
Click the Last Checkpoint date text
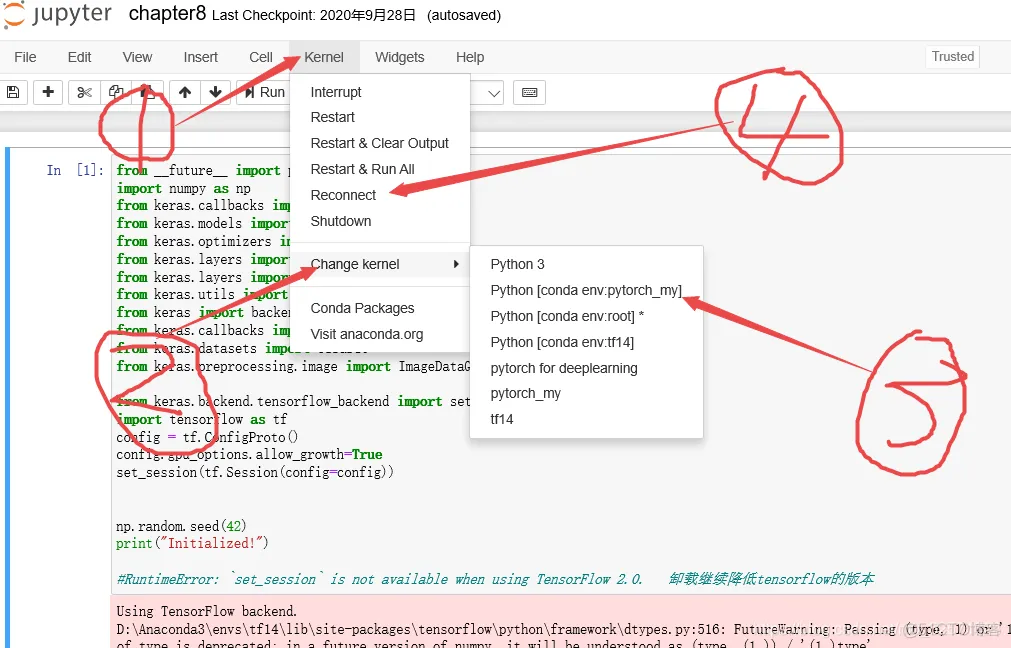(313, 15)
